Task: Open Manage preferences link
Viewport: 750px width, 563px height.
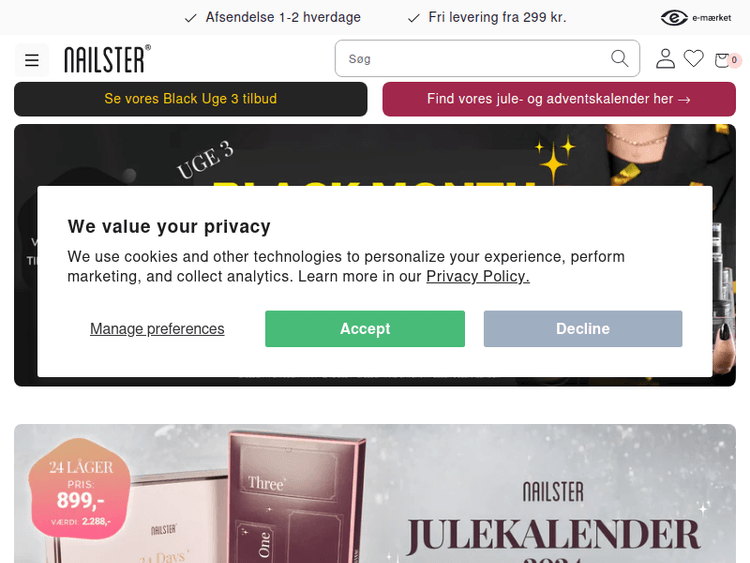Action: (x=157, y=329)
